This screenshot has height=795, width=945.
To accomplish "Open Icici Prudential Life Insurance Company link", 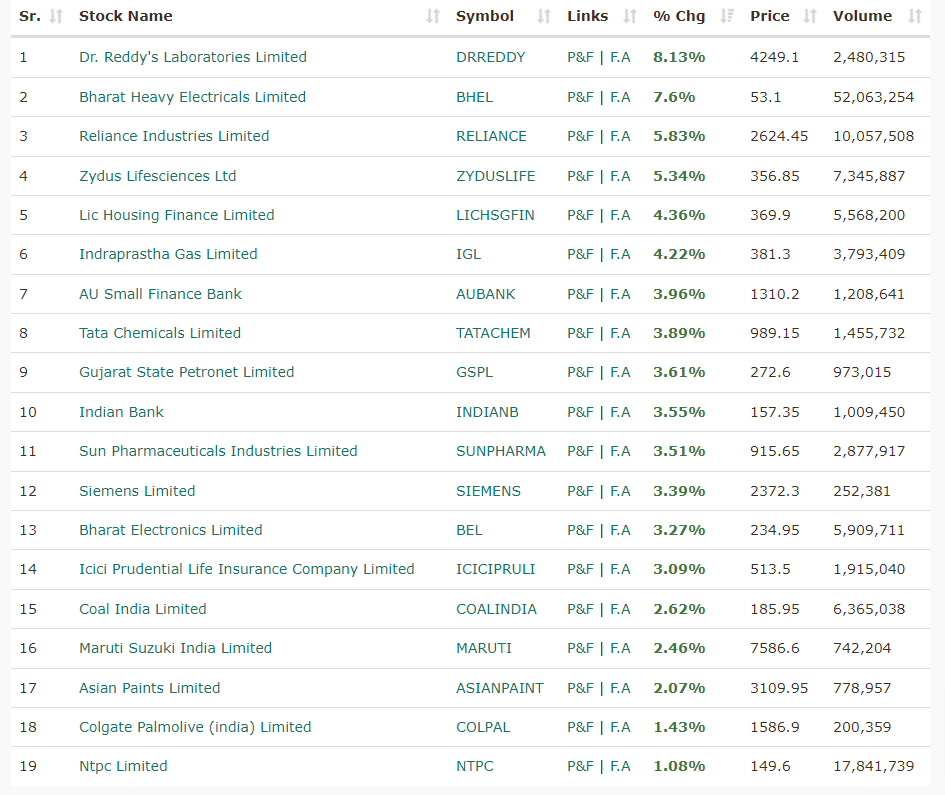I will [x=246, y=570].
